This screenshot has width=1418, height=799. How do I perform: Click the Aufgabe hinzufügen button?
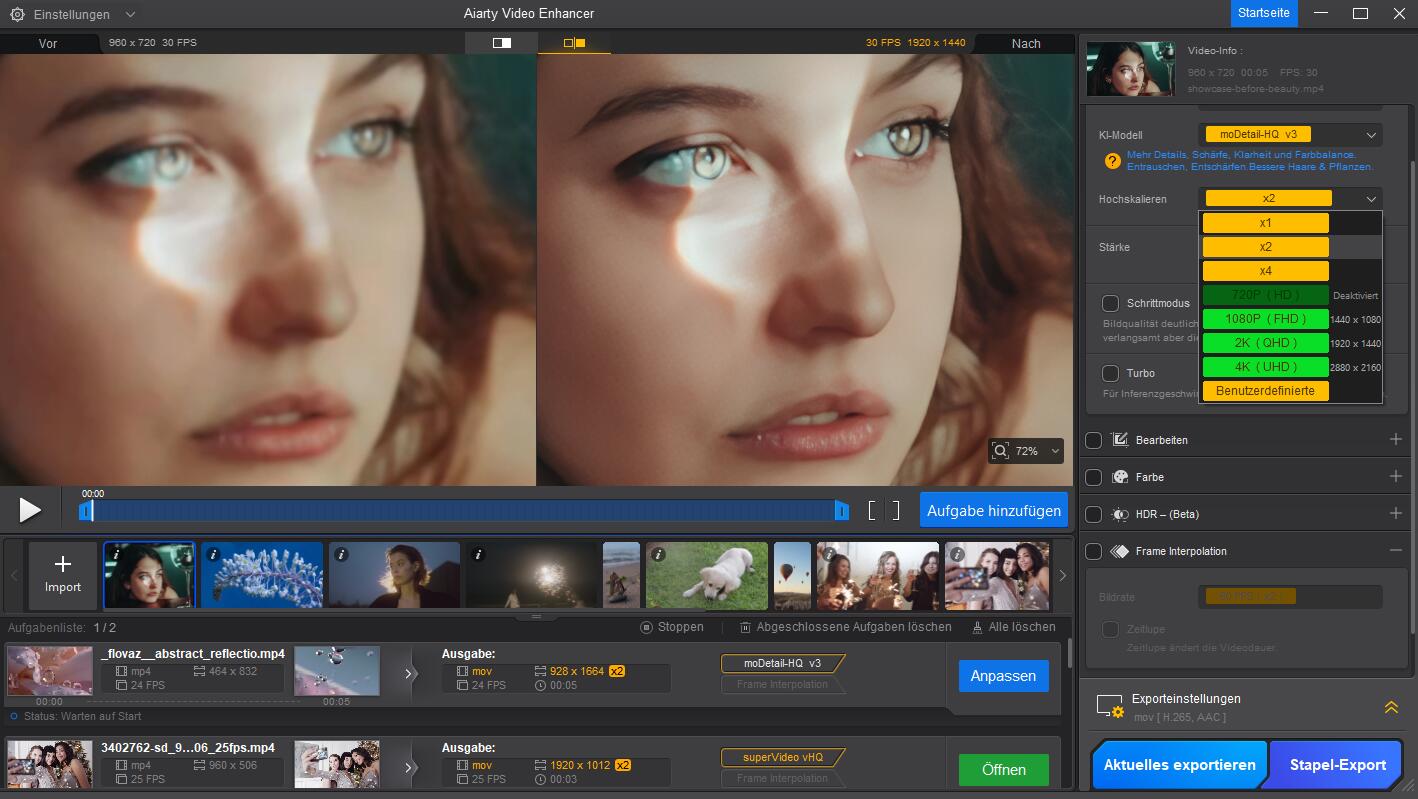(x=993, y=510)
